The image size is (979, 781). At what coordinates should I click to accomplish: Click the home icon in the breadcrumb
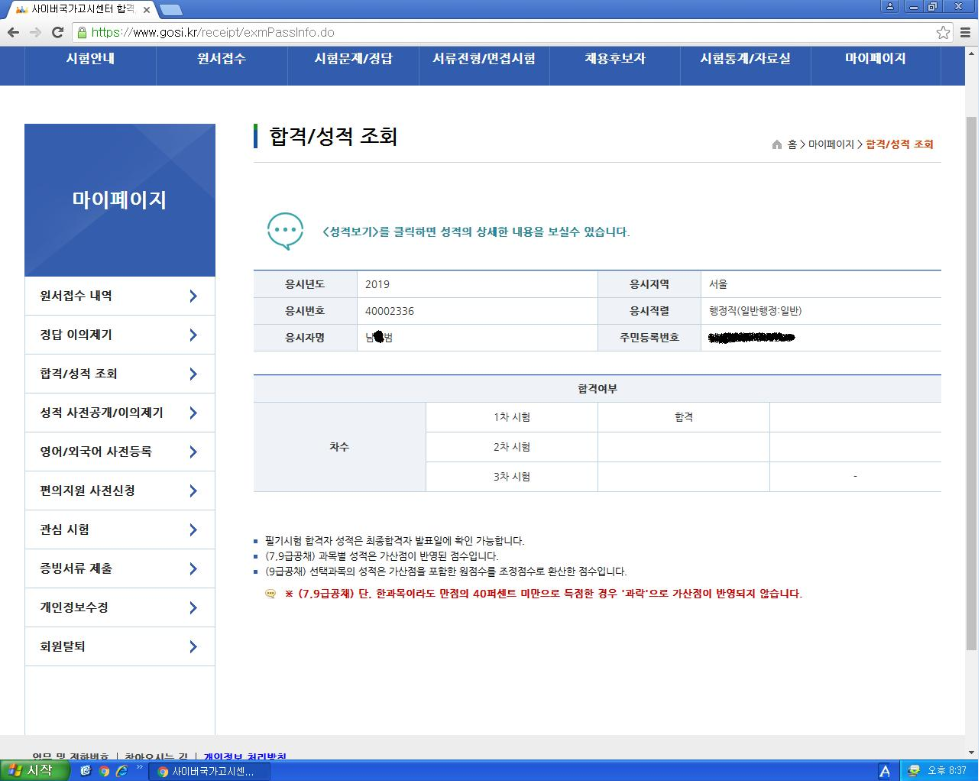pos(777,145)
